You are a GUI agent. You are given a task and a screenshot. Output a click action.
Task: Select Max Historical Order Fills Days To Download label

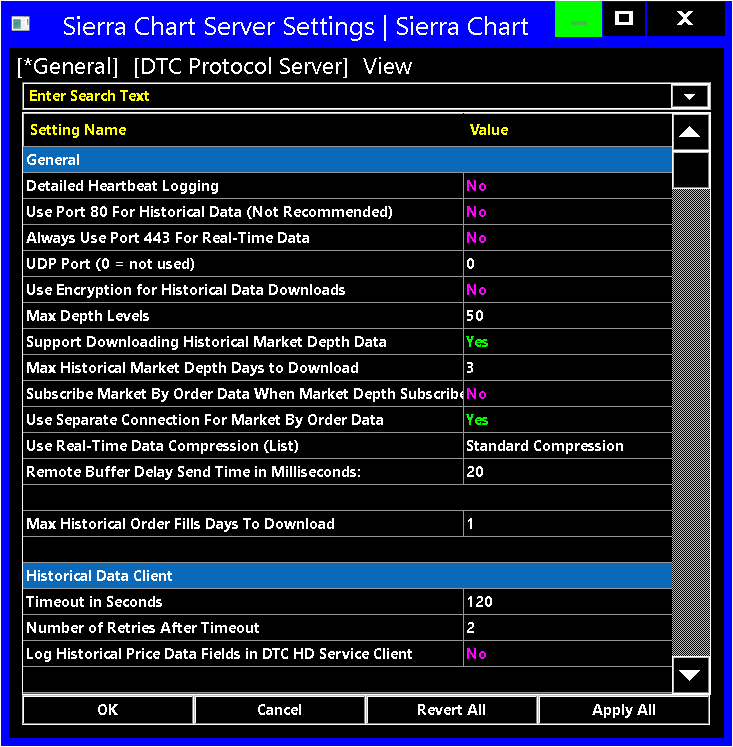pos(181,524)
